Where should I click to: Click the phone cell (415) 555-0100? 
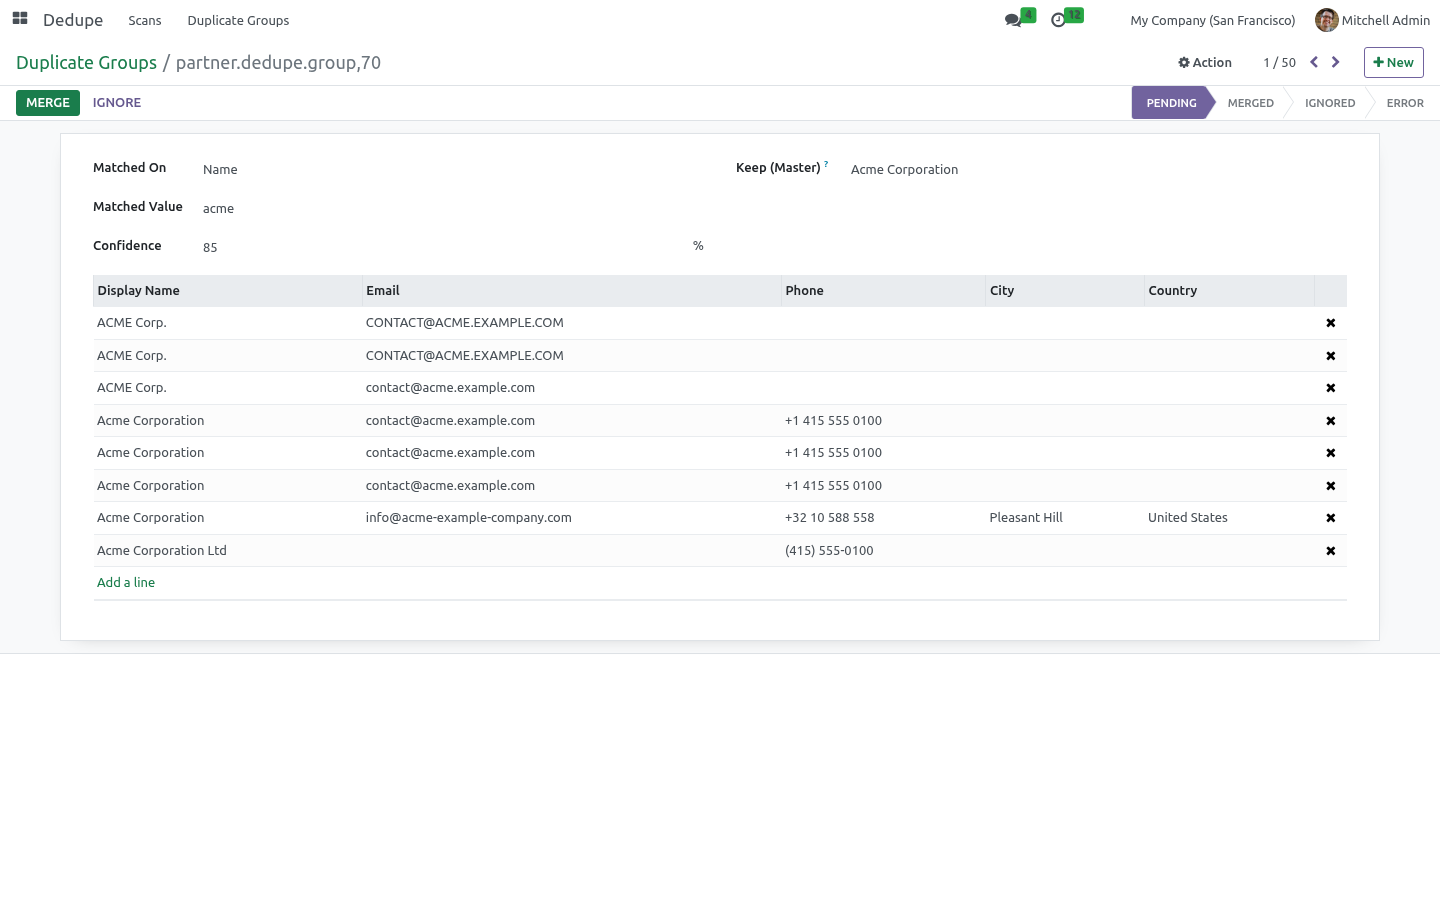[883, 551]
